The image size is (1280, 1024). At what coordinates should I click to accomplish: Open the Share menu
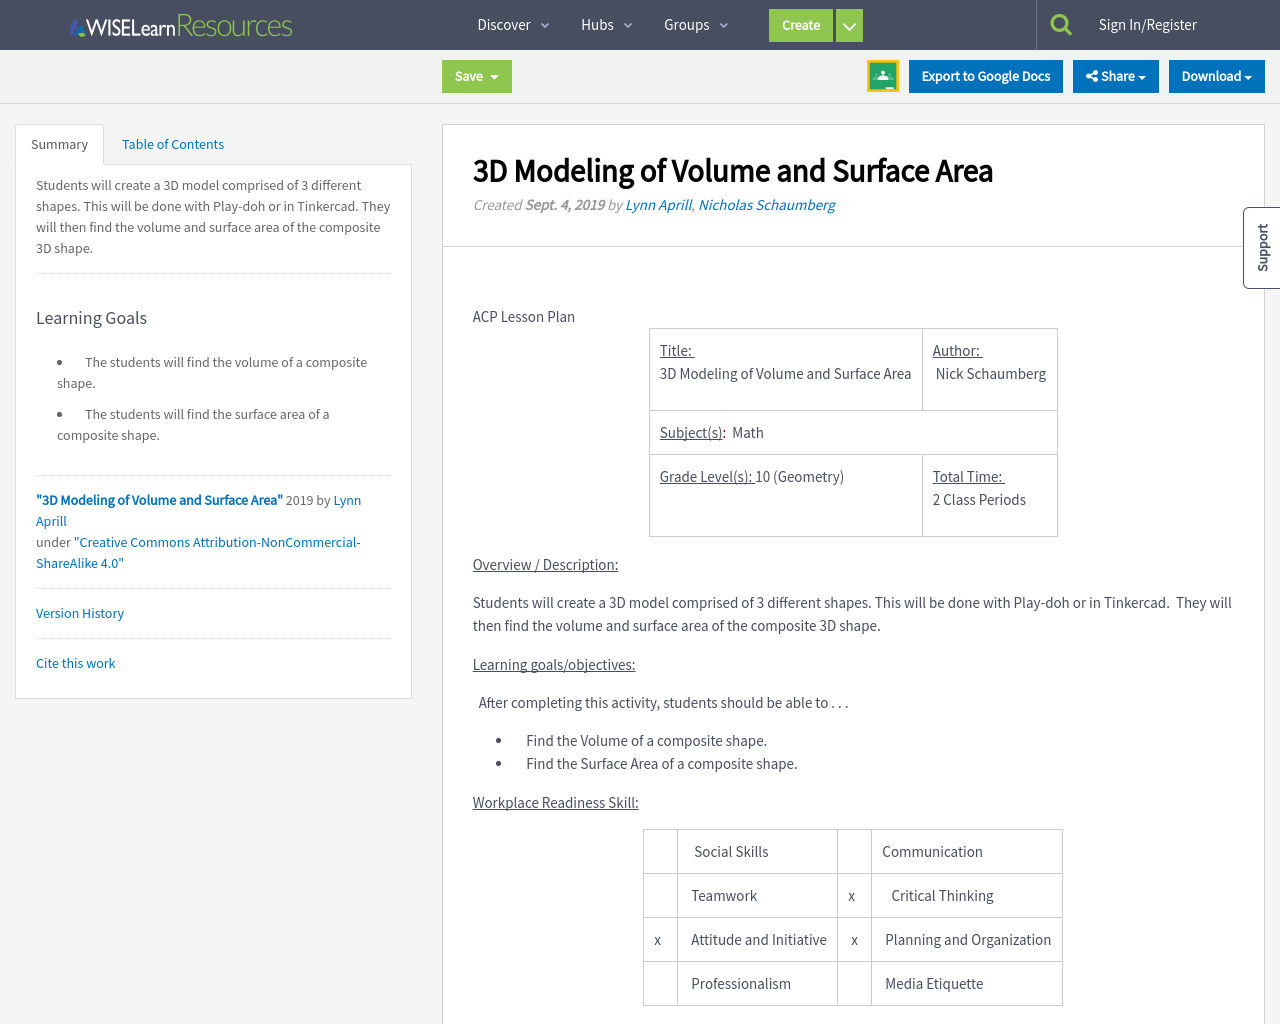tap(1115, 76)
